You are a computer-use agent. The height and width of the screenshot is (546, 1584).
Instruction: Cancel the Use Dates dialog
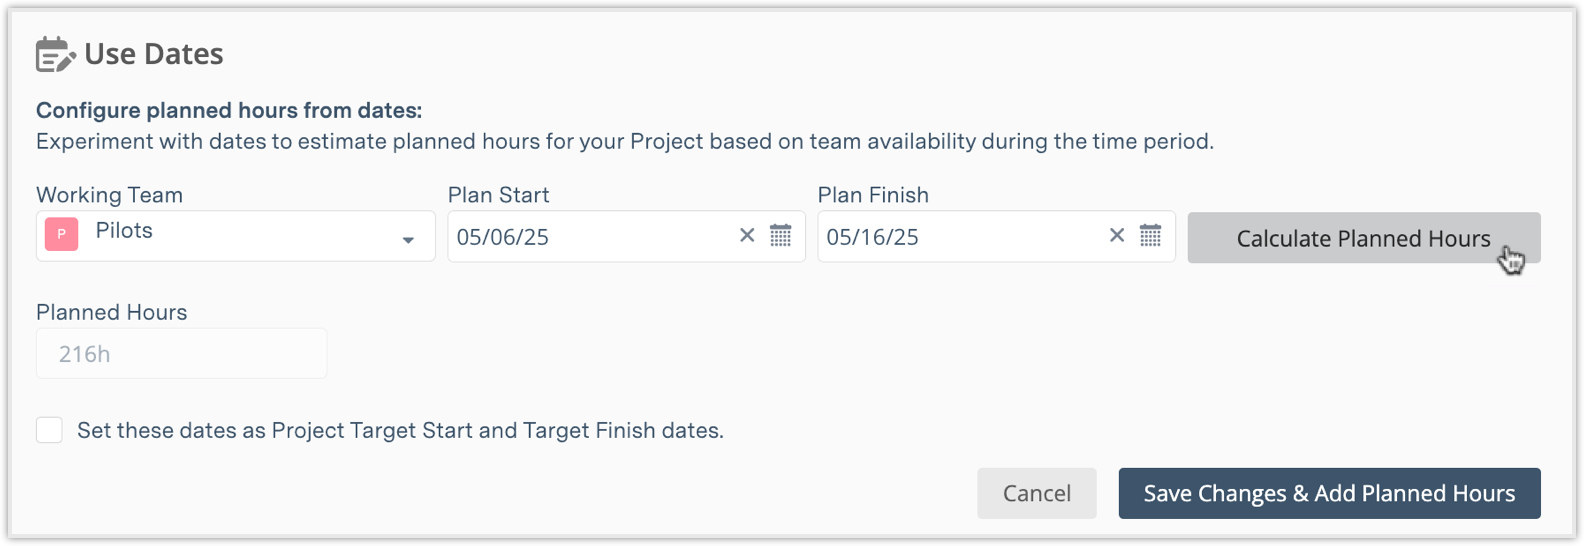pyautogui.click(x=1036, y=493)
